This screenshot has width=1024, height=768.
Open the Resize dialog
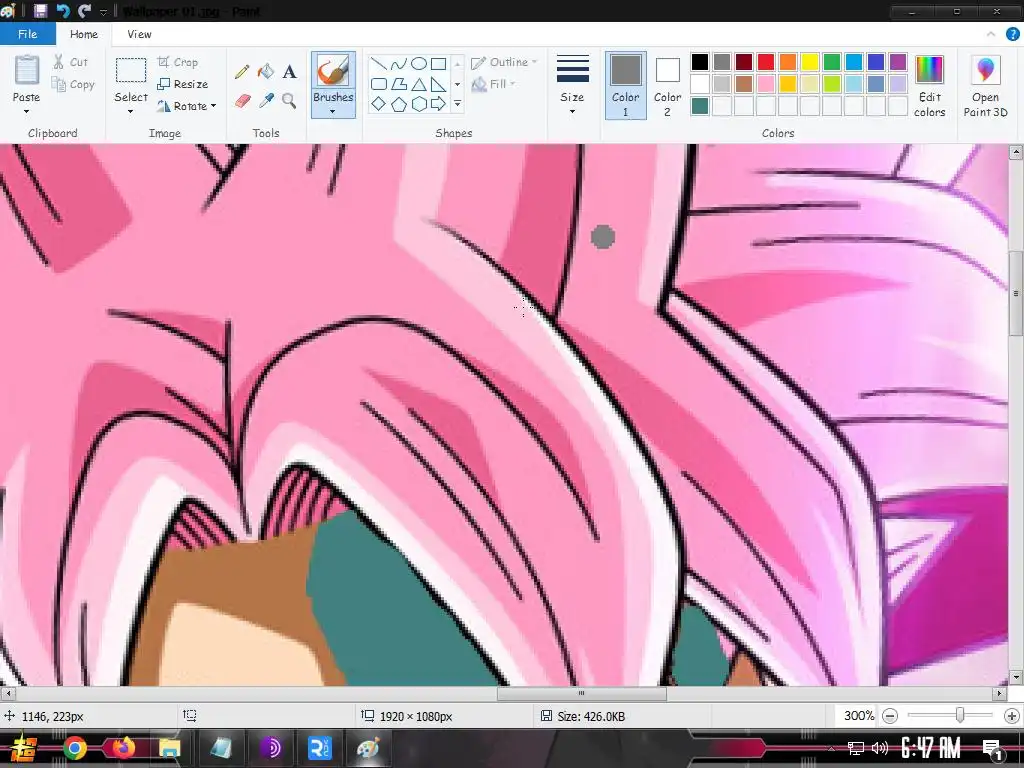183,84
